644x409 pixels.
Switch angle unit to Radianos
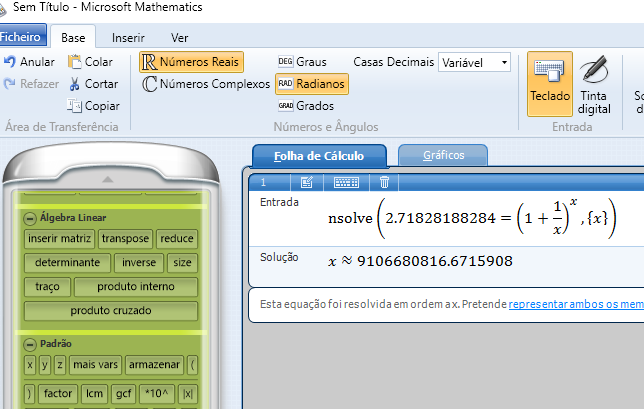[312, 84]
